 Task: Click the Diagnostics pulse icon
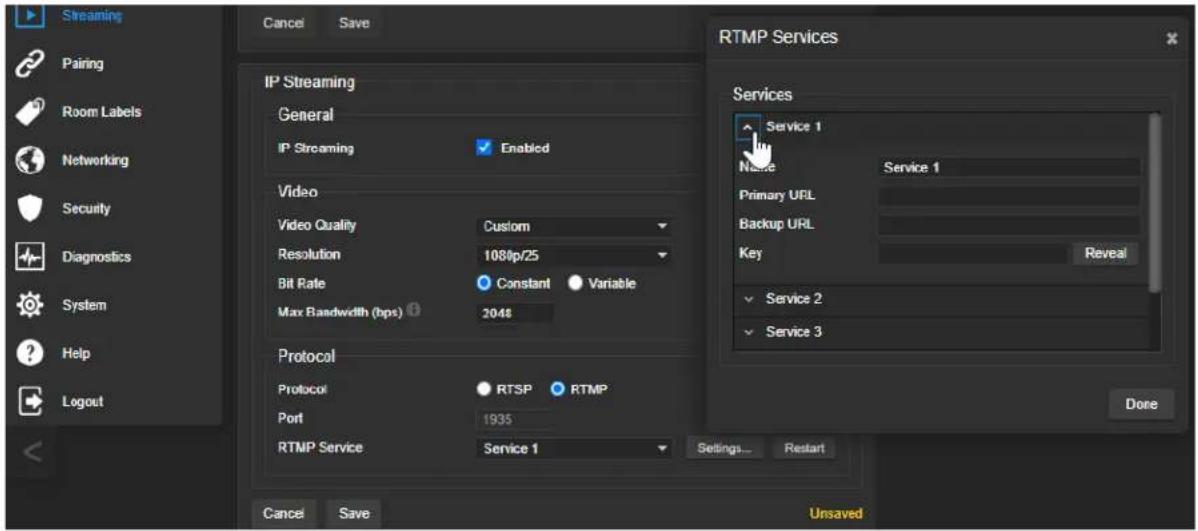(x=28, y=257)
